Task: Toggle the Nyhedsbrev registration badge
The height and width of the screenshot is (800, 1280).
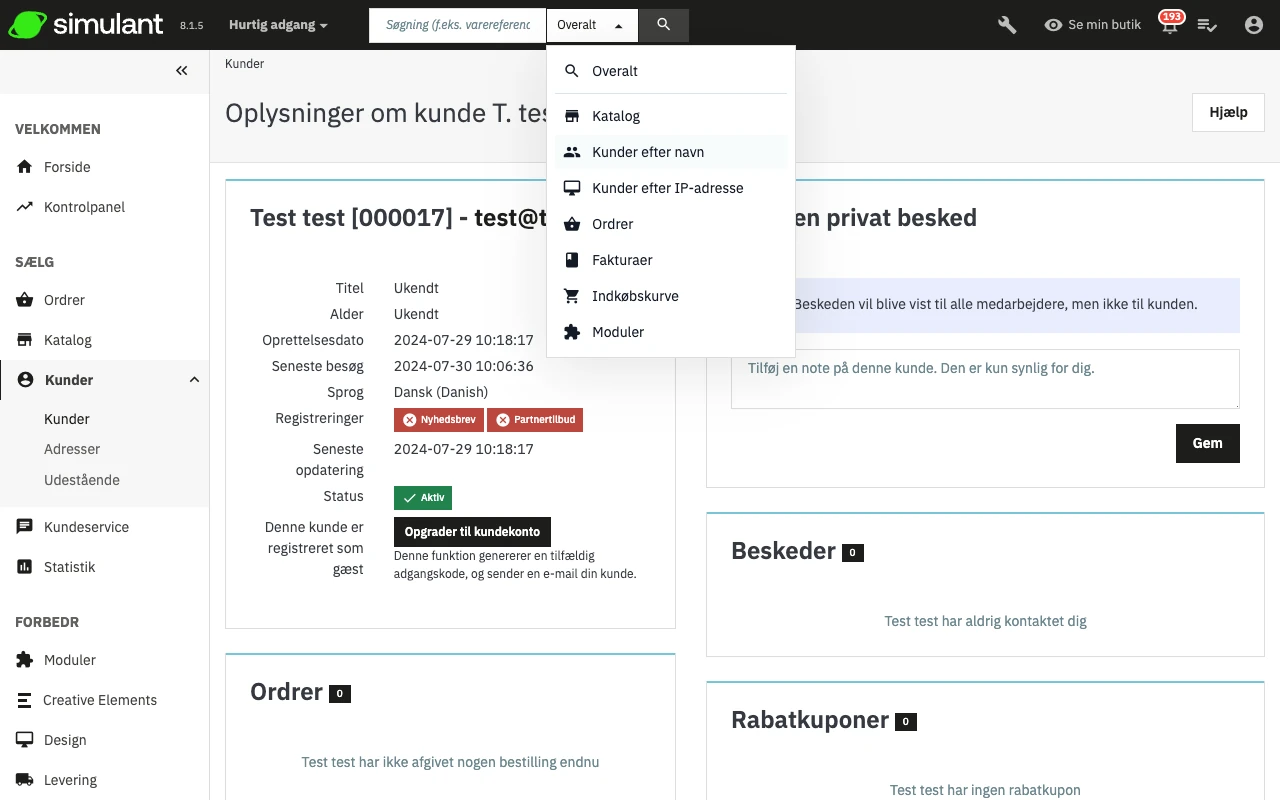Action: (x=438, y=420)
